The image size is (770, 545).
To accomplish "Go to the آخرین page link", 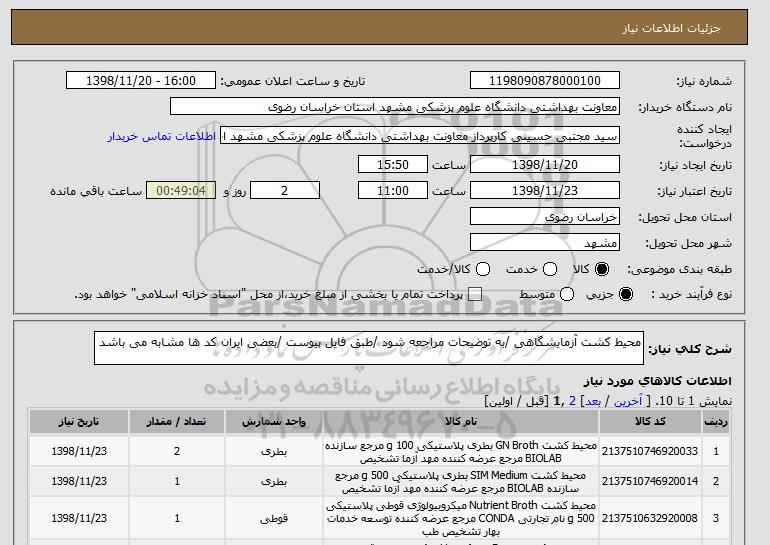I will pos(628,401).
